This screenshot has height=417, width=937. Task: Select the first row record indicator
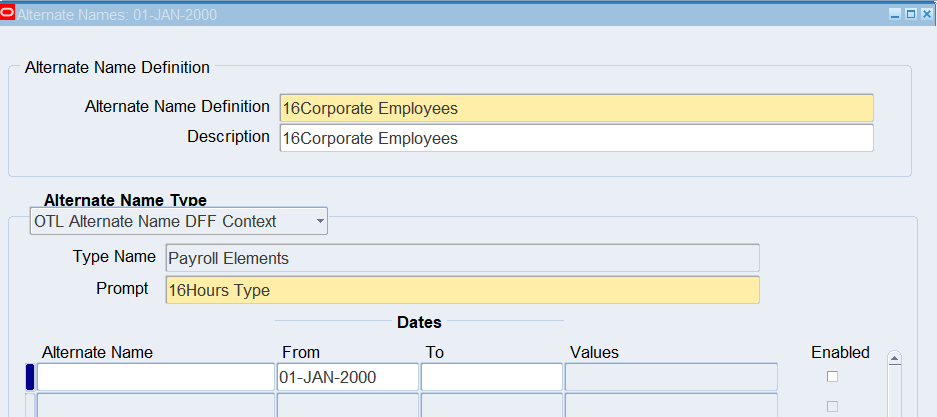(30, 377)
